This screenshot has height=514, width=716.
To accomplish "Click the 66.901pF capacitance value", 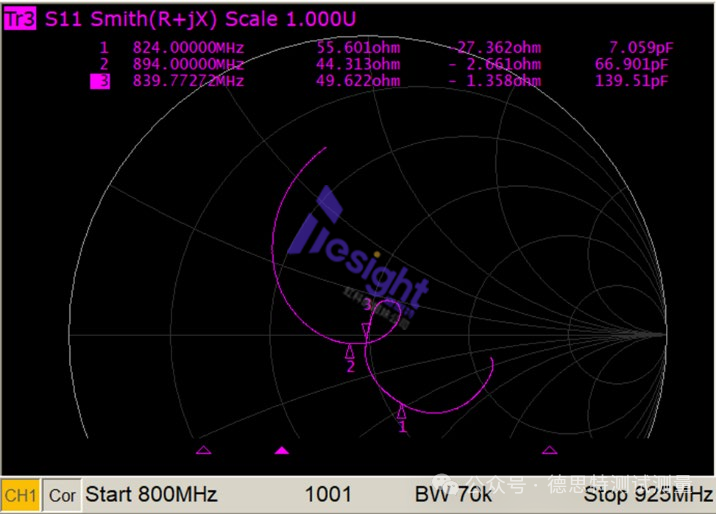I will click(632, 64).
